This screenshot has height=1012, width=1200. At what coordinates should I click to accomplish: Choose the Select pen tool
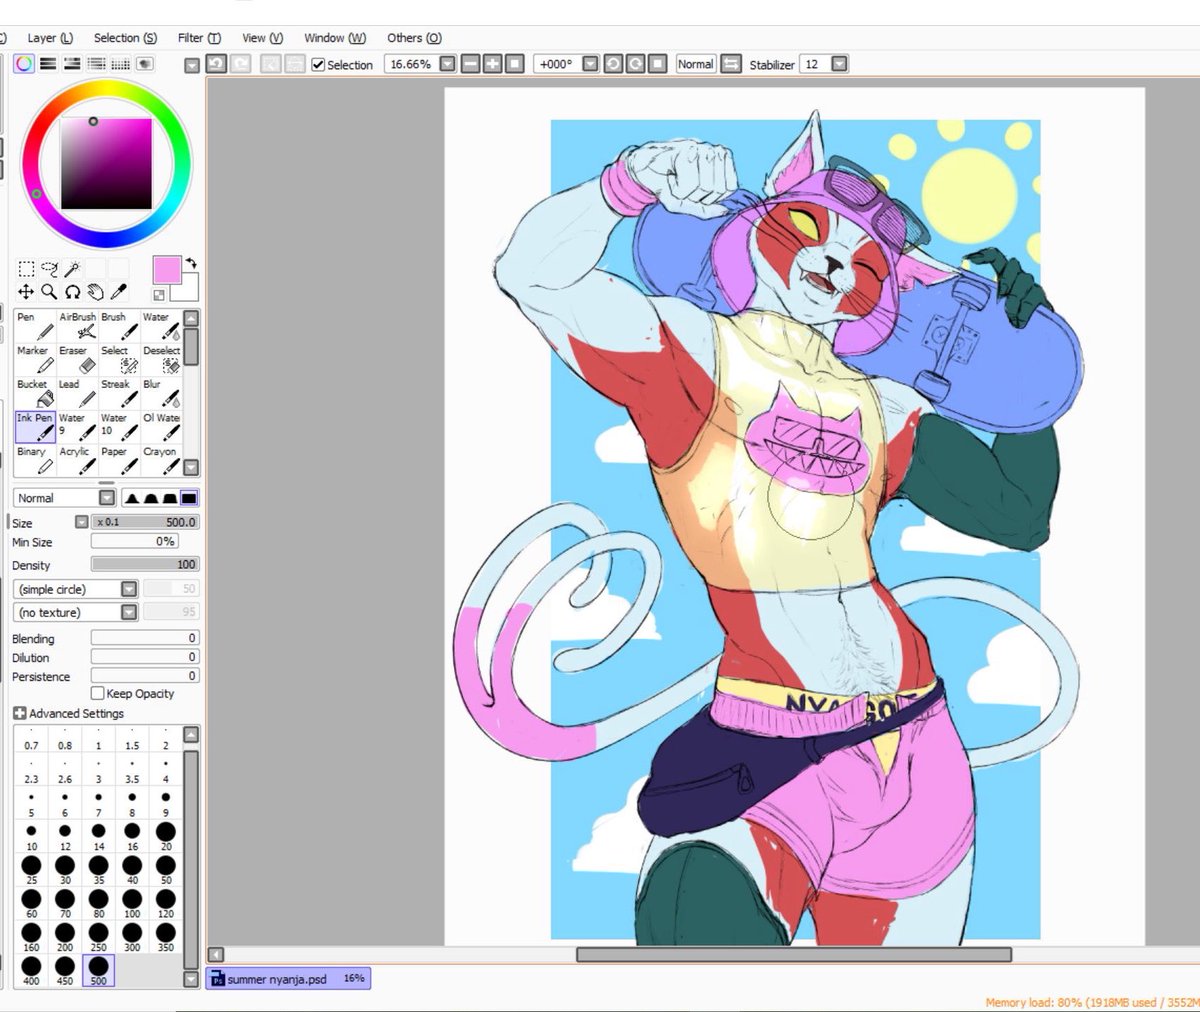(x=119, y=360)
